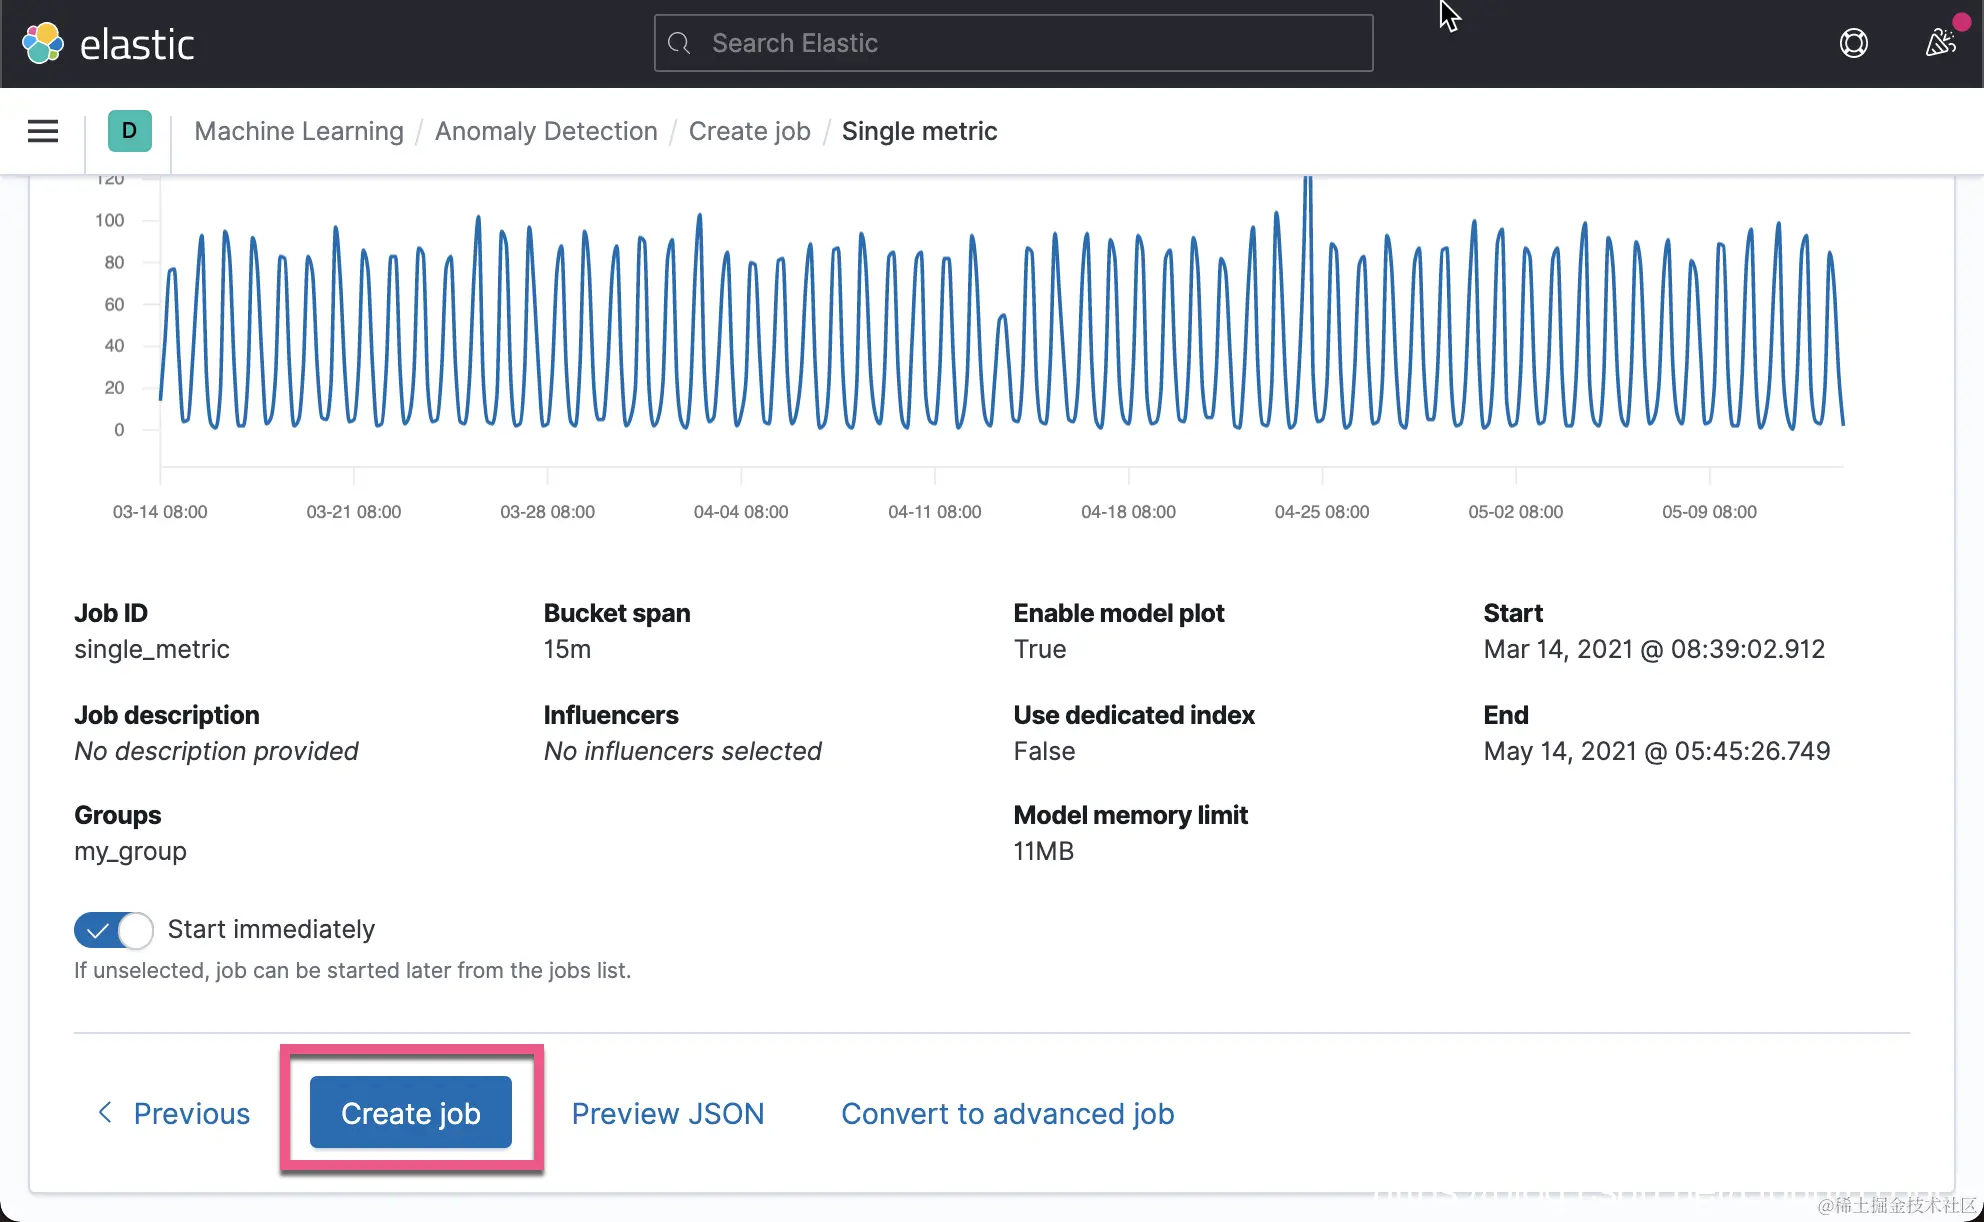
Task: Click the Single metric breadcrumb
Action: click(x=919, y=131)
